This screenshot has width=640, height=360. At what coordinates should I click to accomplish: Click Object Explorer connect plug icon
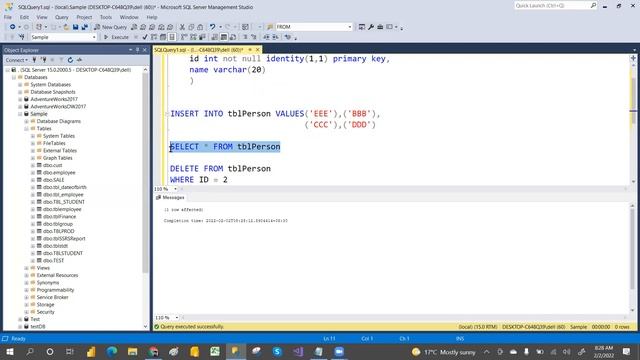(35, 60)
